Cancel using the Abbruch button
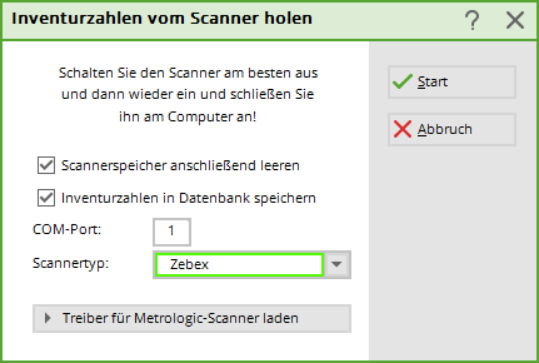Viewport: 539px width, 363px height. tap(452, 129)
